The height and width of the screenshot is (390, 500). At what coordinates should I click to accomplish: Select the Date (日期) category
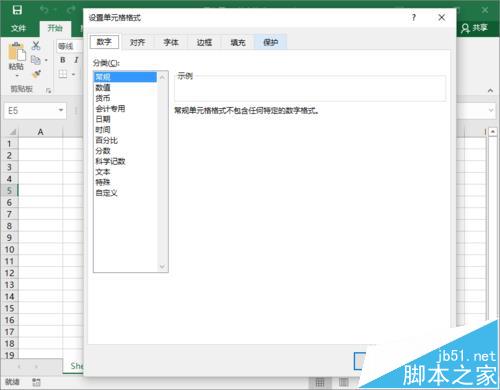(x=125, y=119)
